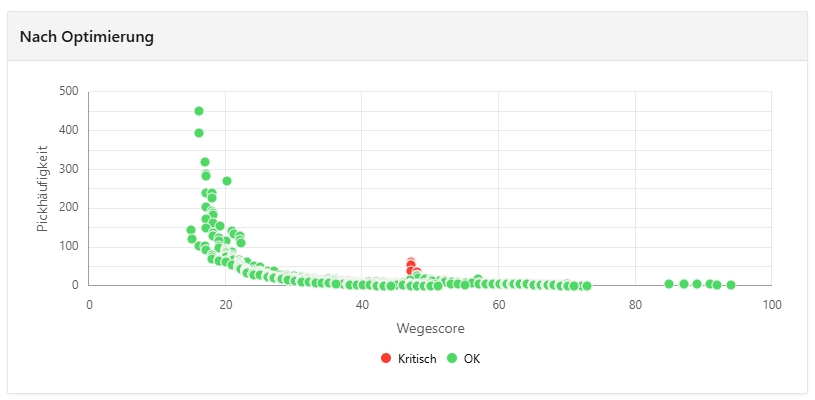Screen dimensions: 815x400
Task: Click the red Kritisch legend color dot
Action: [386, 358]
